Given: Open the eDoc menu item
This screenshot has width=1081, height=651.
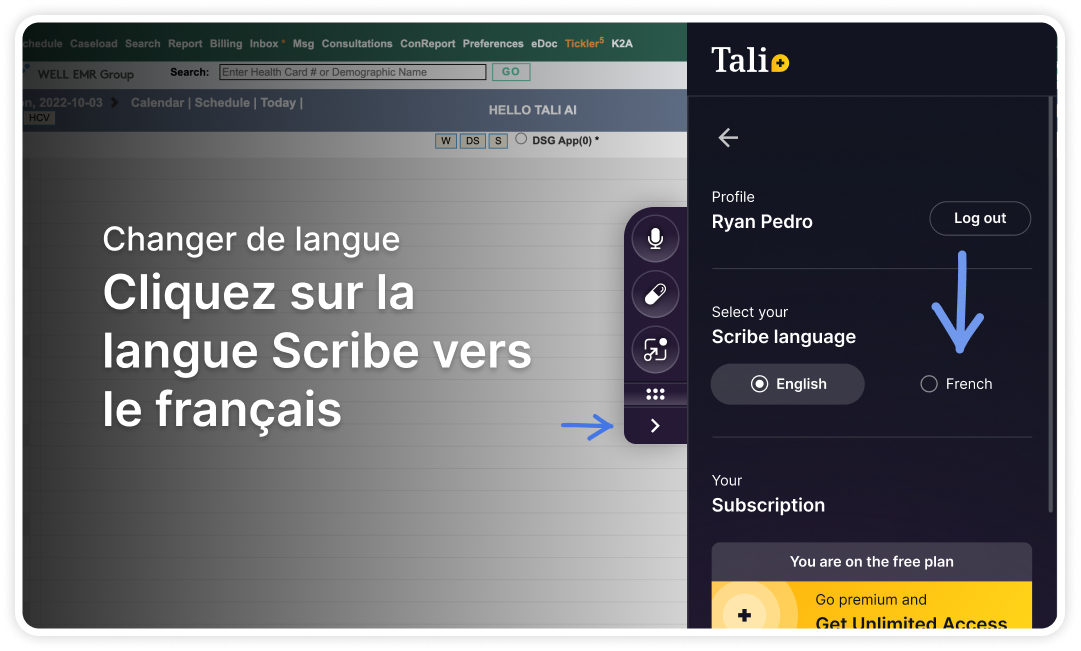Looking at the screenshot, I should [x=544, y=43].
